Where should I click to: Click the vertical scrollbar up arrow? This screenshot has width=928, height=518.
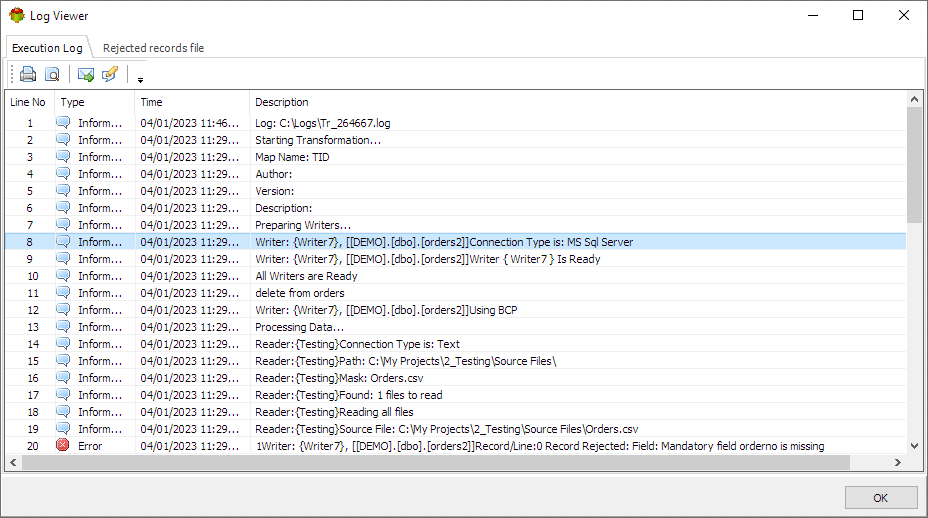click(x=914, y=99)
